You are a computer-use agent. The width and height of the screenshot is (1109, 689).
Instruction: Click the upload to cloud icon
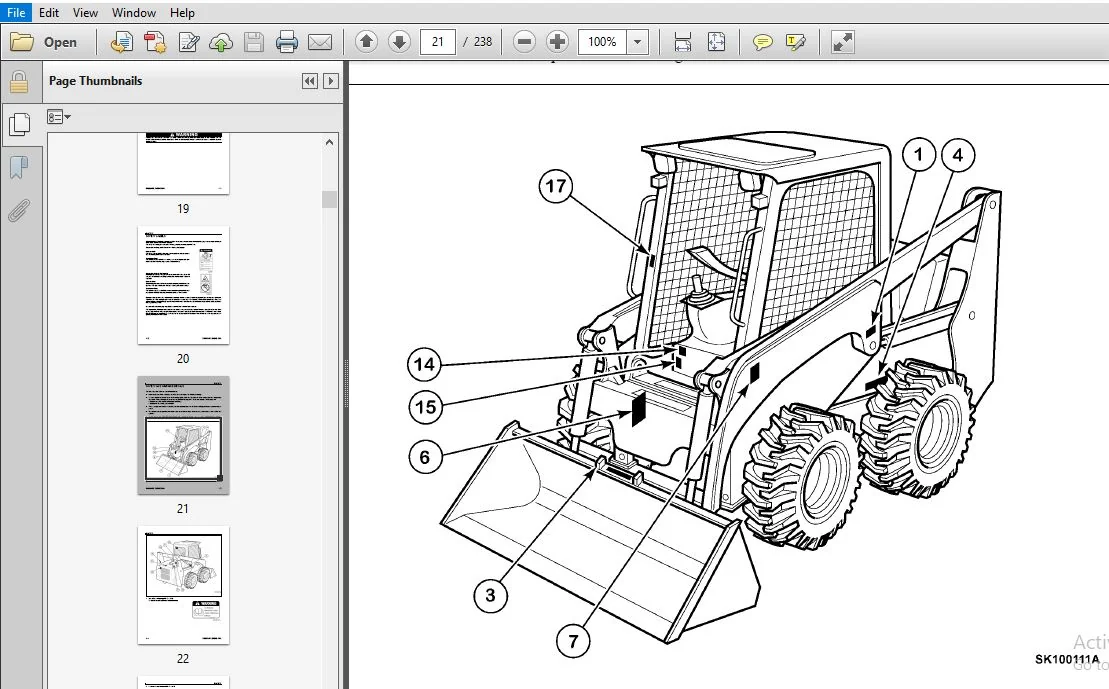221,42
